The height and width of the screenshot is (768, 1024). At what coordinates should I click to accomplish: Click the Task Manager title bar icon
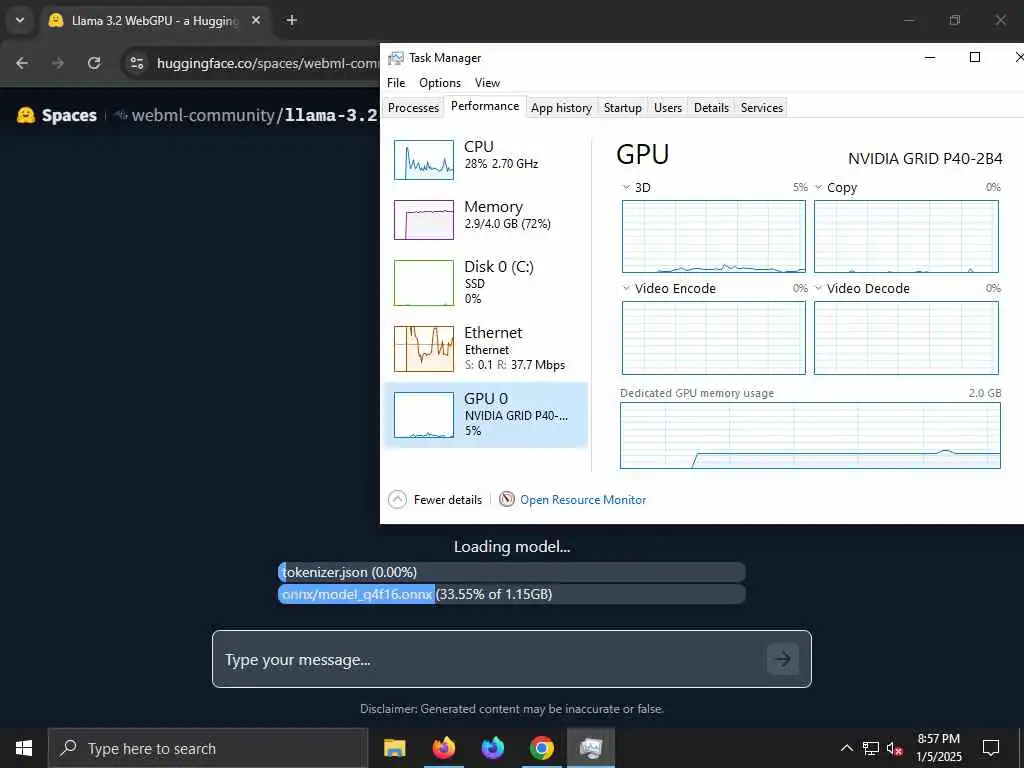point(395,58)
